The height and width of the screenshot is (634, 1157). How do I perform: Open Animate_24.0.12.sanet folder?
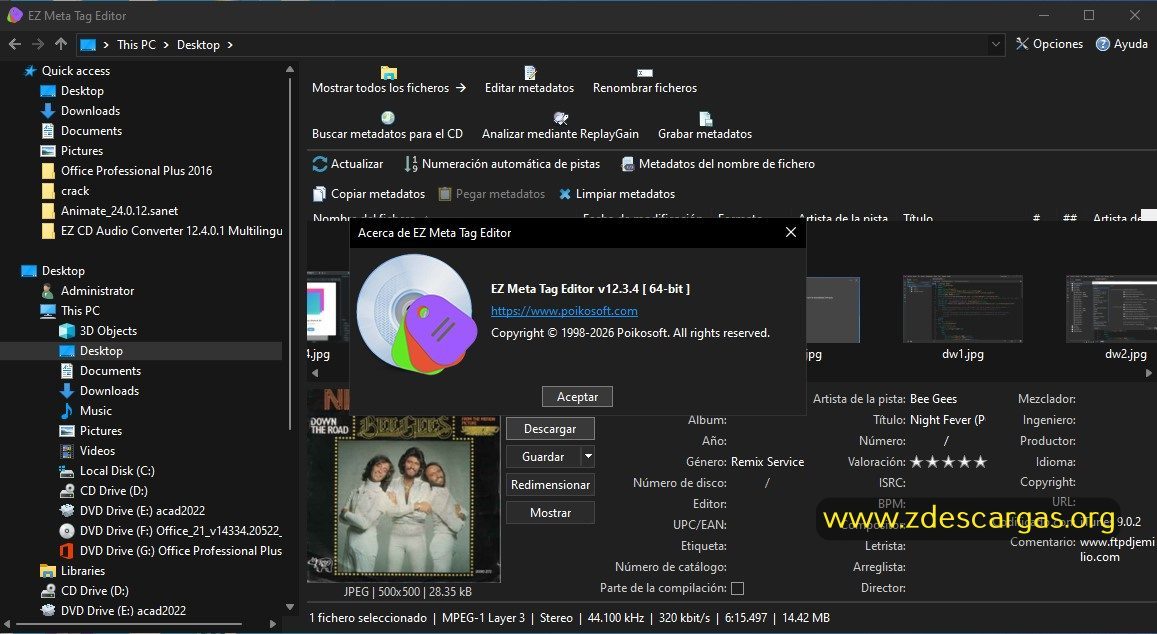click(x=119, y=210)
